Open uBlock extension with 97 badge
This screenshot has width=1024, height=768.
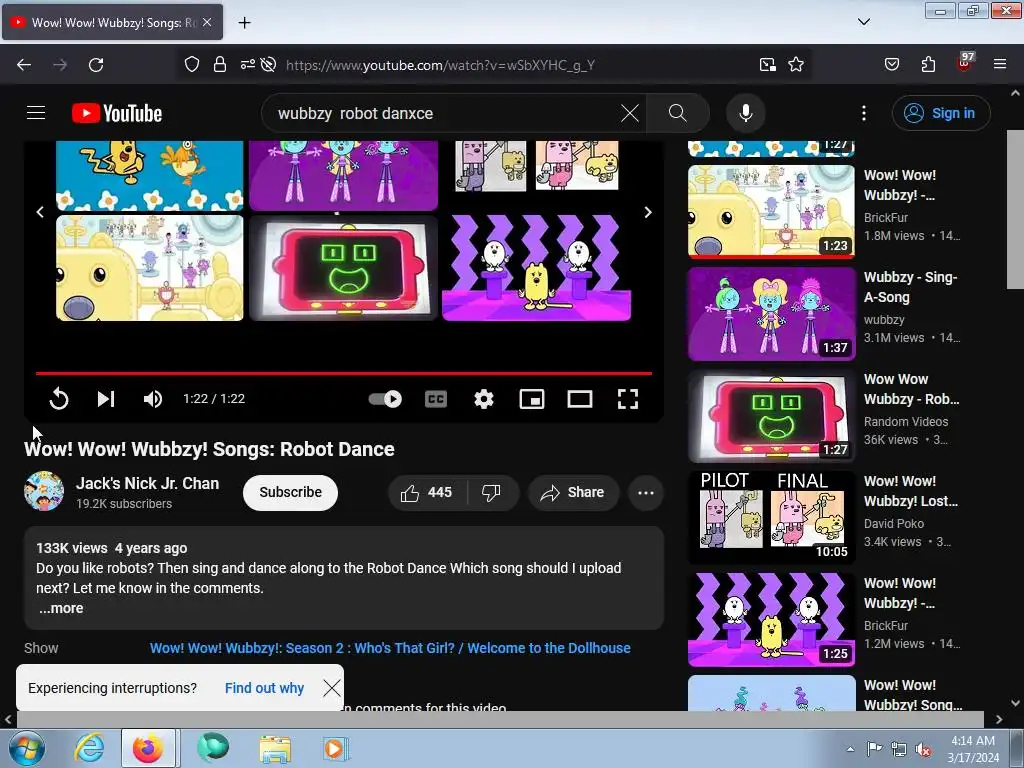point(964,63)
